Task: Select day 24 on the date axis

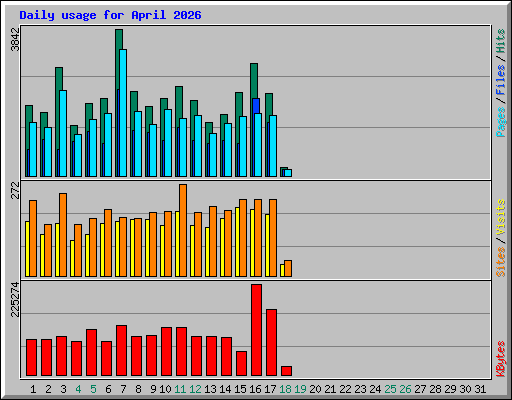Action: pos(375,389)
